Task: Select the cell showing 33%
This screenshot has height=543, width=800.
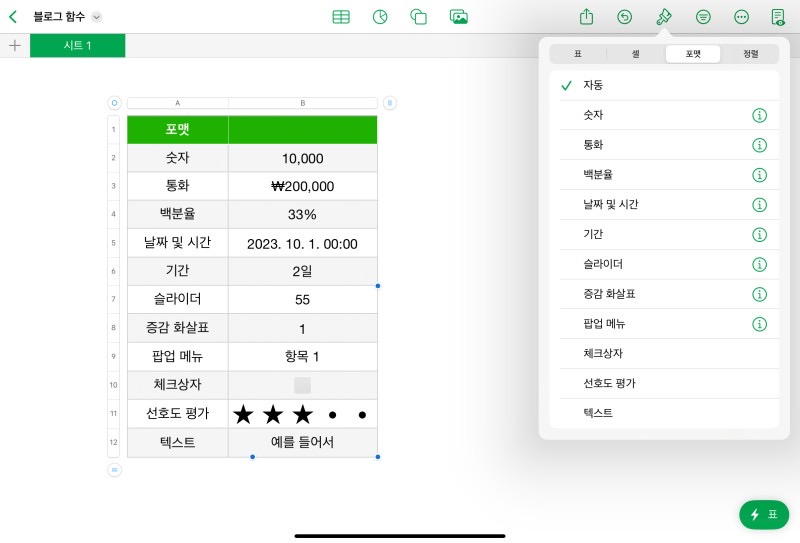Action: (x=303, y=214)
